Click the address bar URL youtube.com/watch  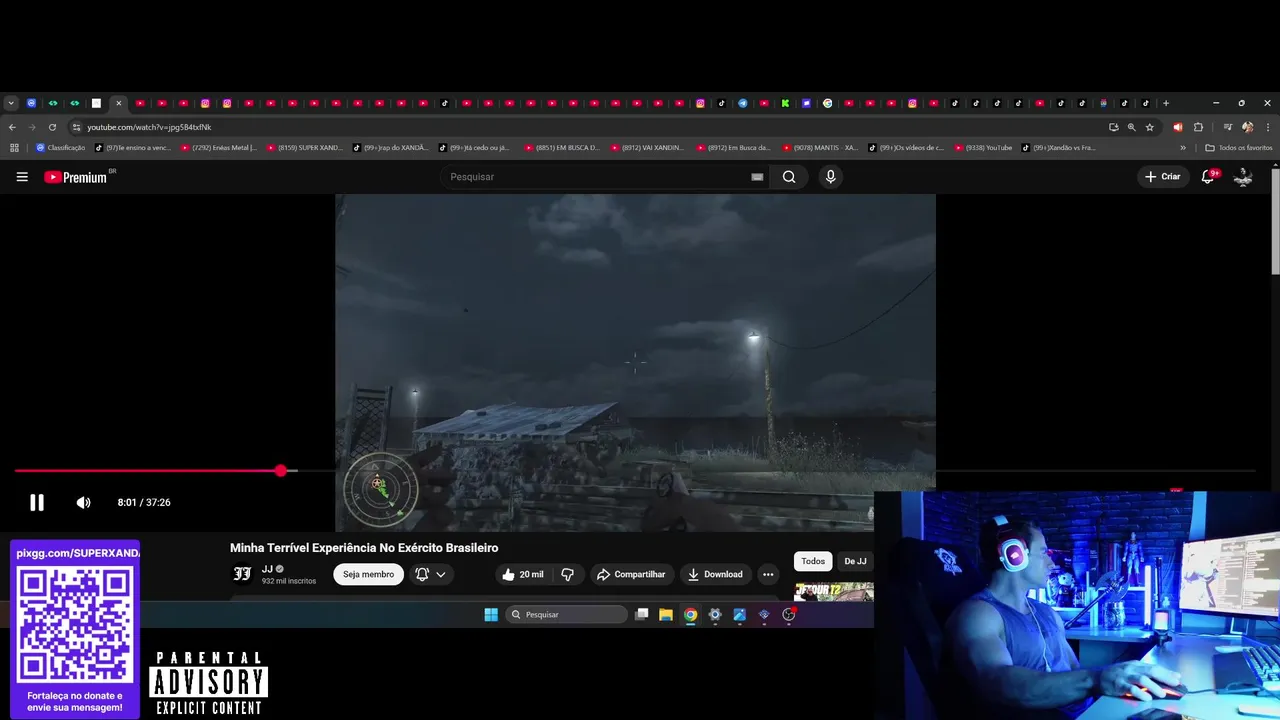coord(149,127)
